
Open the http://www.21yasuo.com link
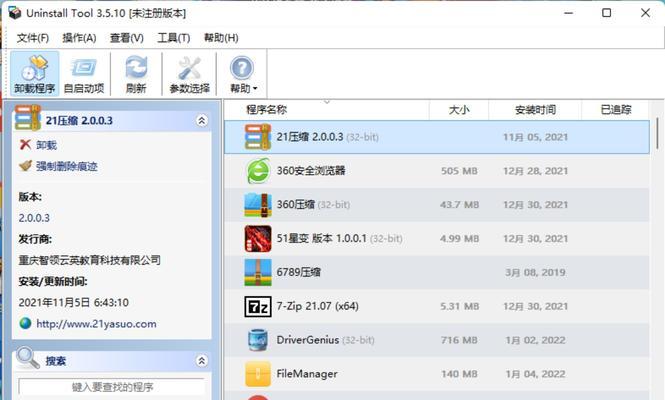pyautogui.click(x=96, y=324)
